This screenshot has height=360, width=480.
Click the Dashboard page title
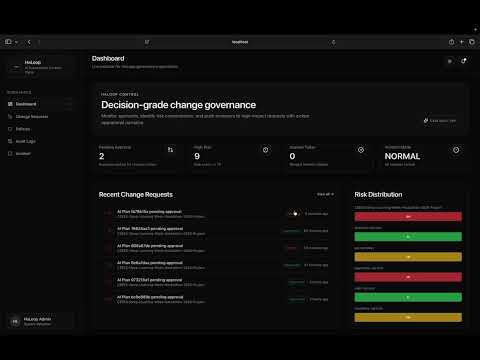108,59
